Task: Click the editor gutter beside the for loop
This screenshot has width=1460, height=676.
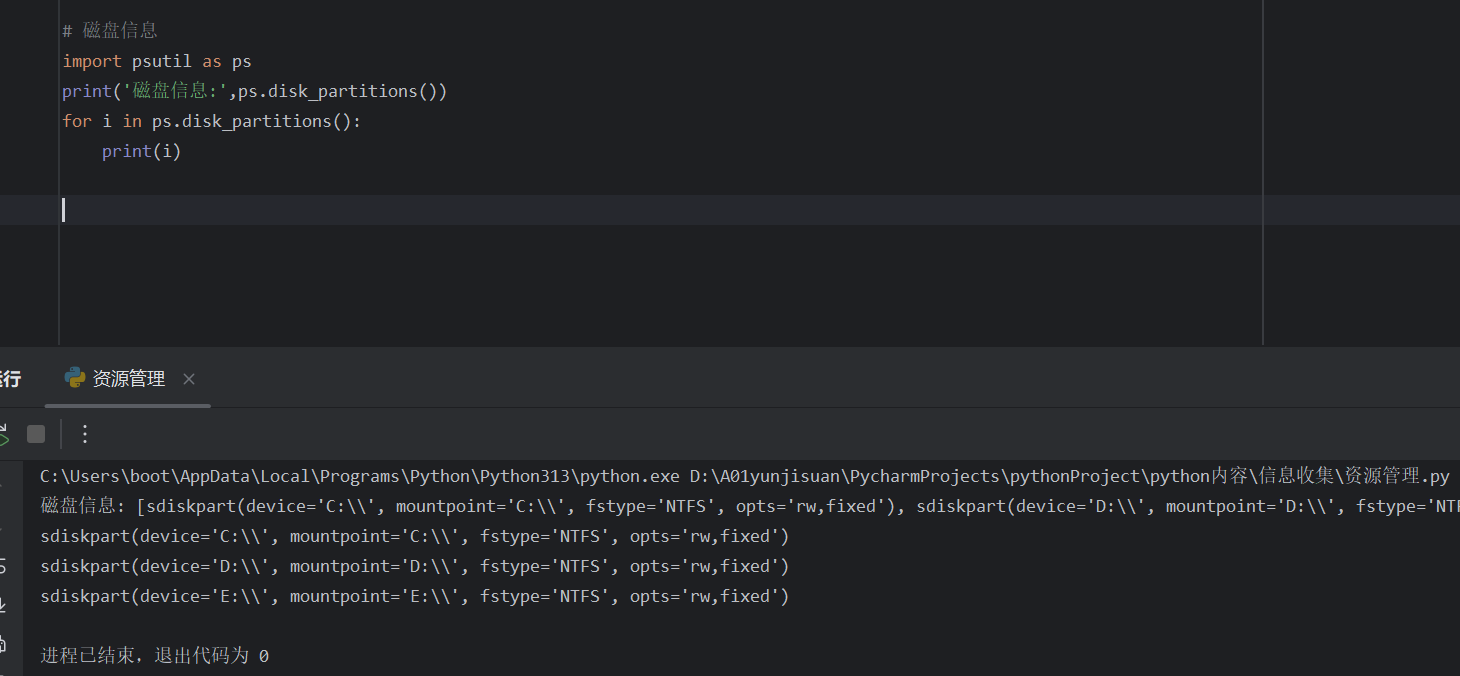Action: (x=30, y=120)
